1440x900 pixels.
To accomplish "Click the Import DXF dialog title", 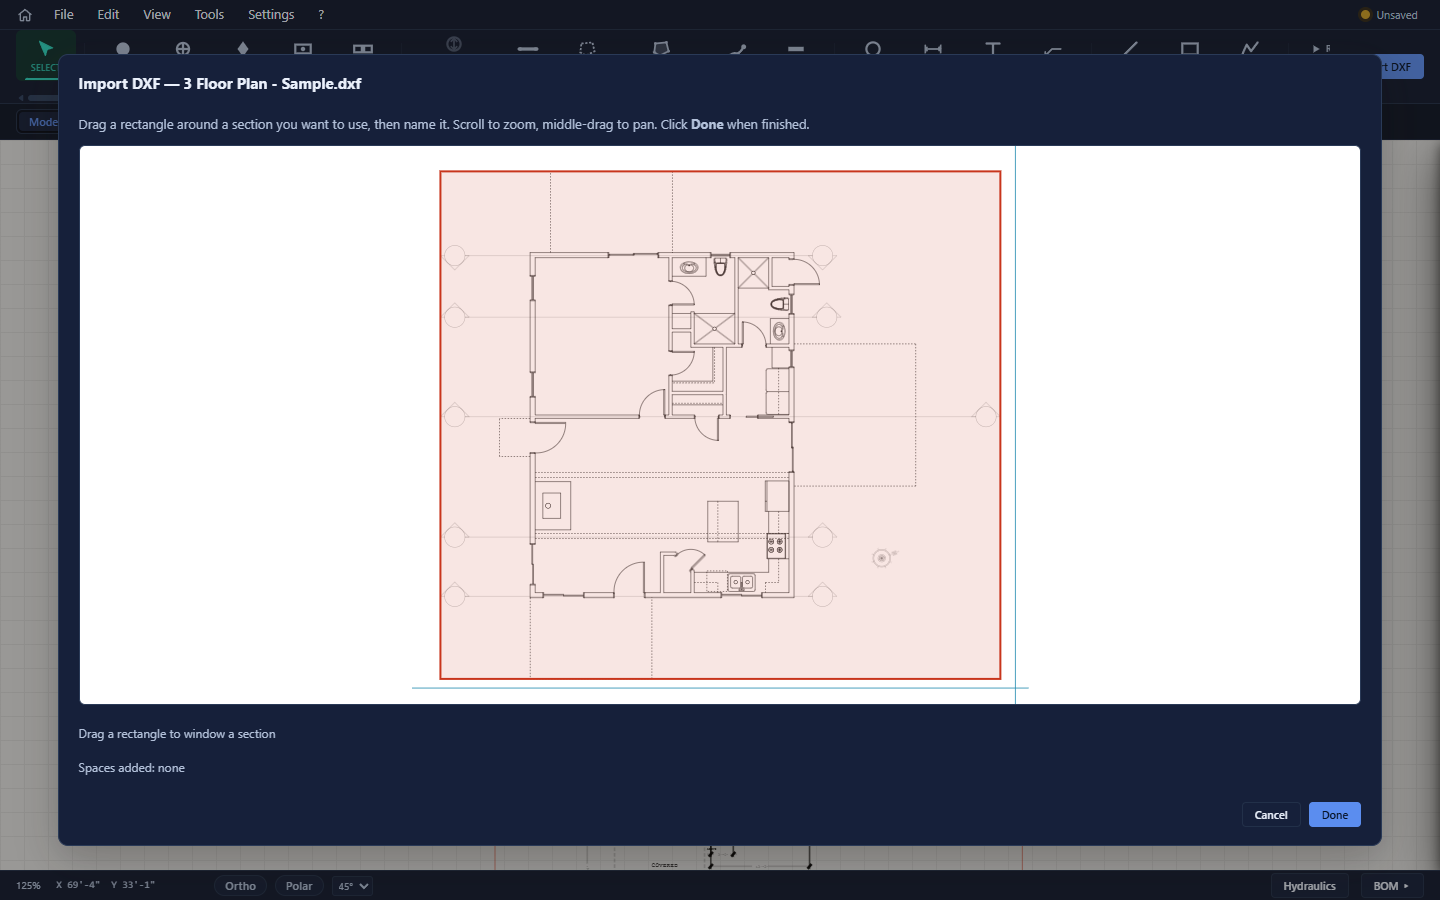I will click(220, 84).
